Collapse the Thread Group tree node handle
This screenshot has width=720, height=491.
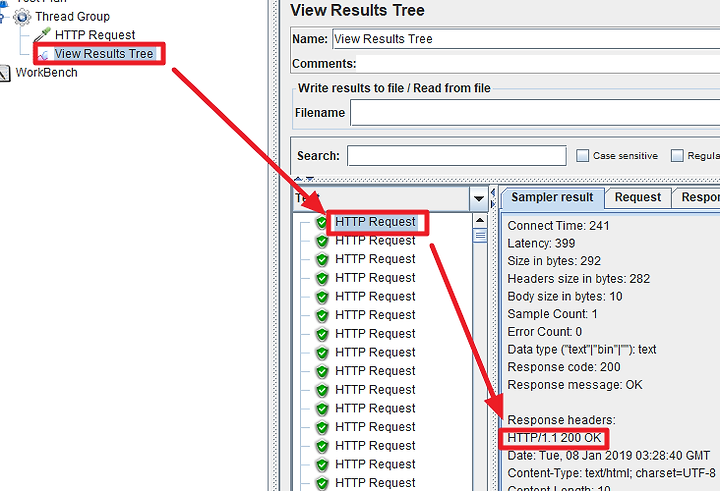(1, 17)
